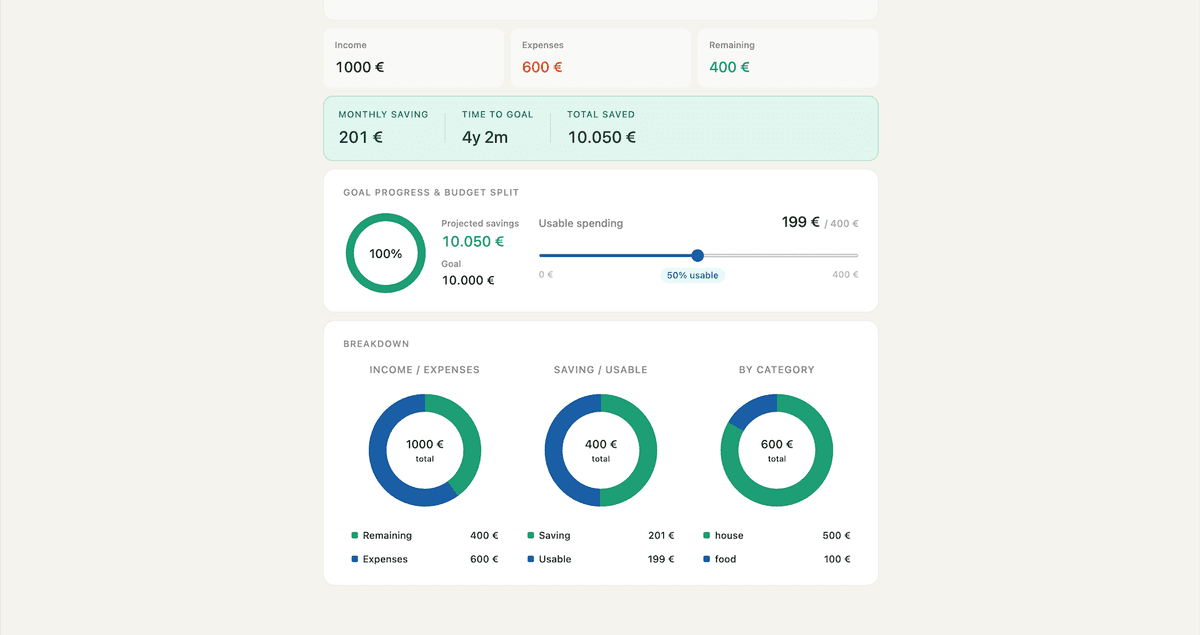Click the '50% usable' badge

pyautogui.click(x=692, y=275)
